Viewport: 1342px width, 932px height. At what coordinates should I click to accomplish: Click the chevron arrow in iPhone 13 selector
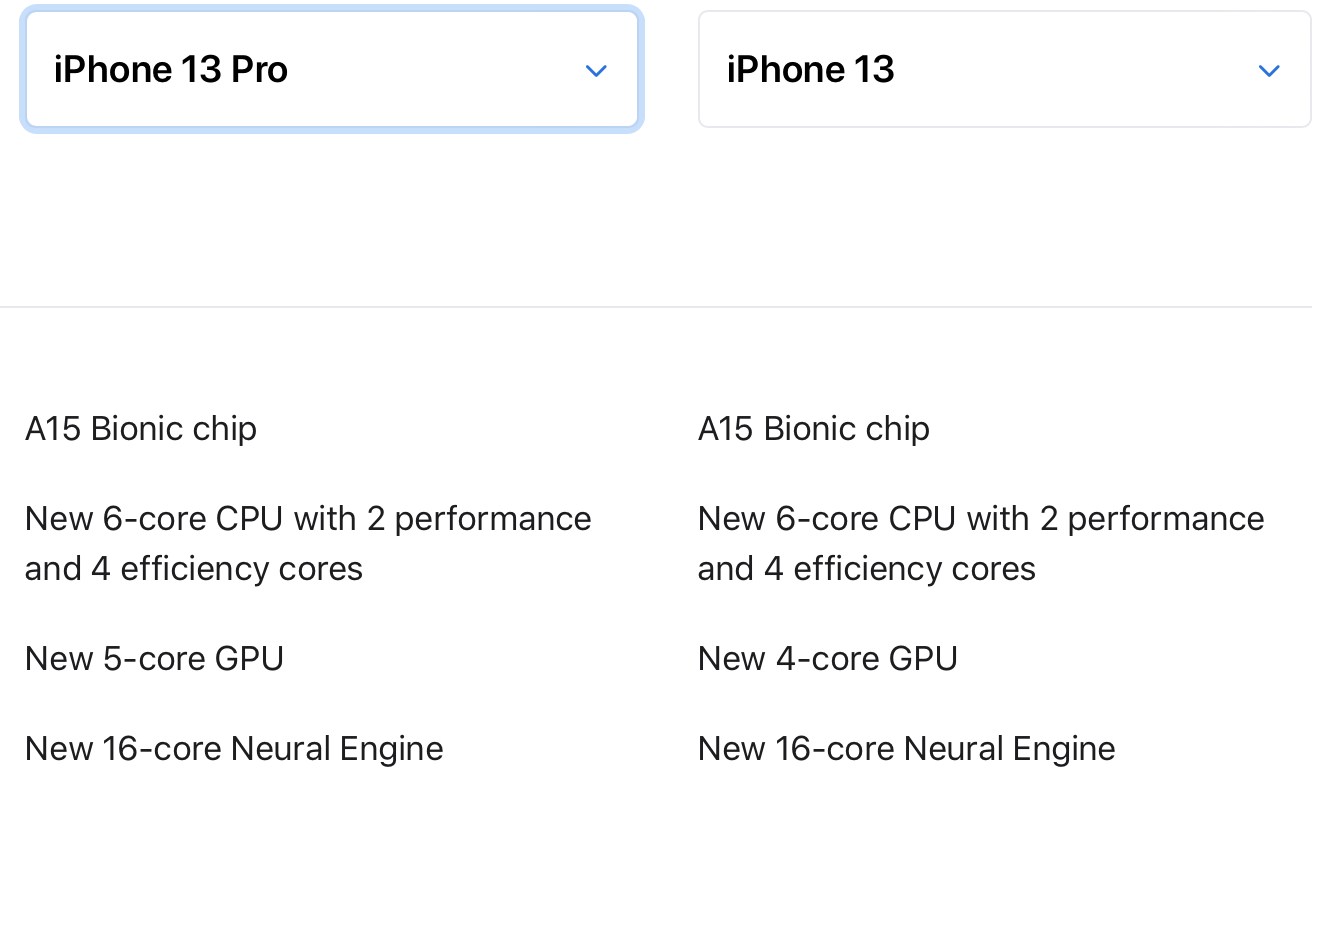coord(1269,71)
